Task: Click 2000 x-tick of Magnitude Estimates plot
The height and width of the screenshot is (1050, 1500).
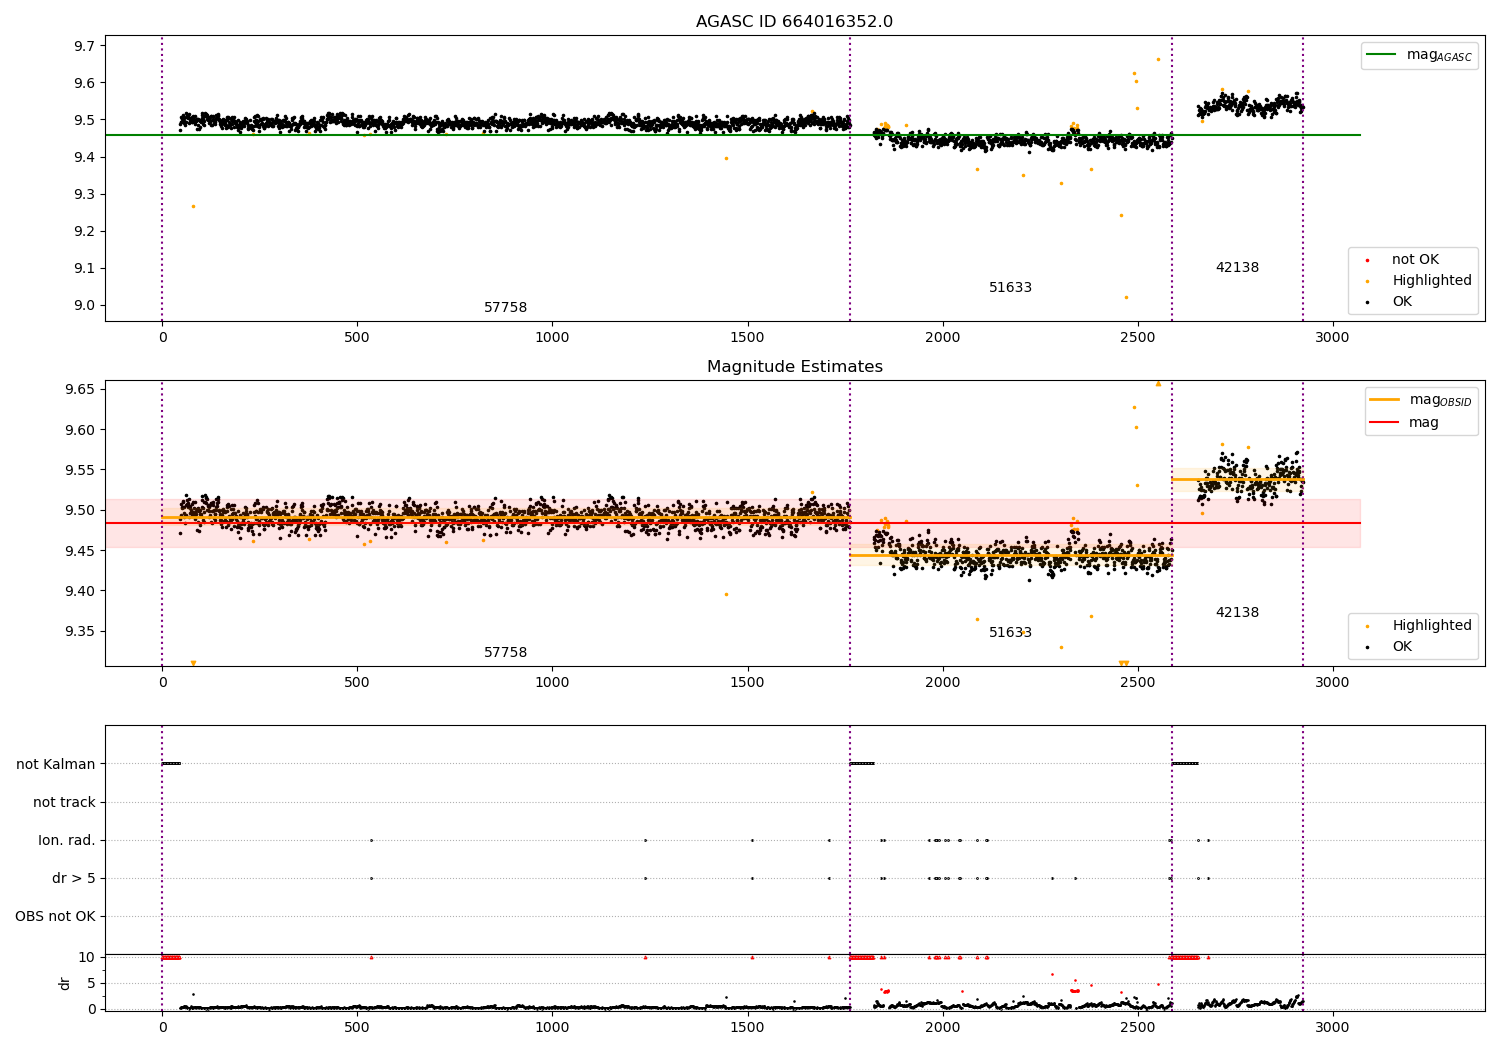Action: (942, 682)
